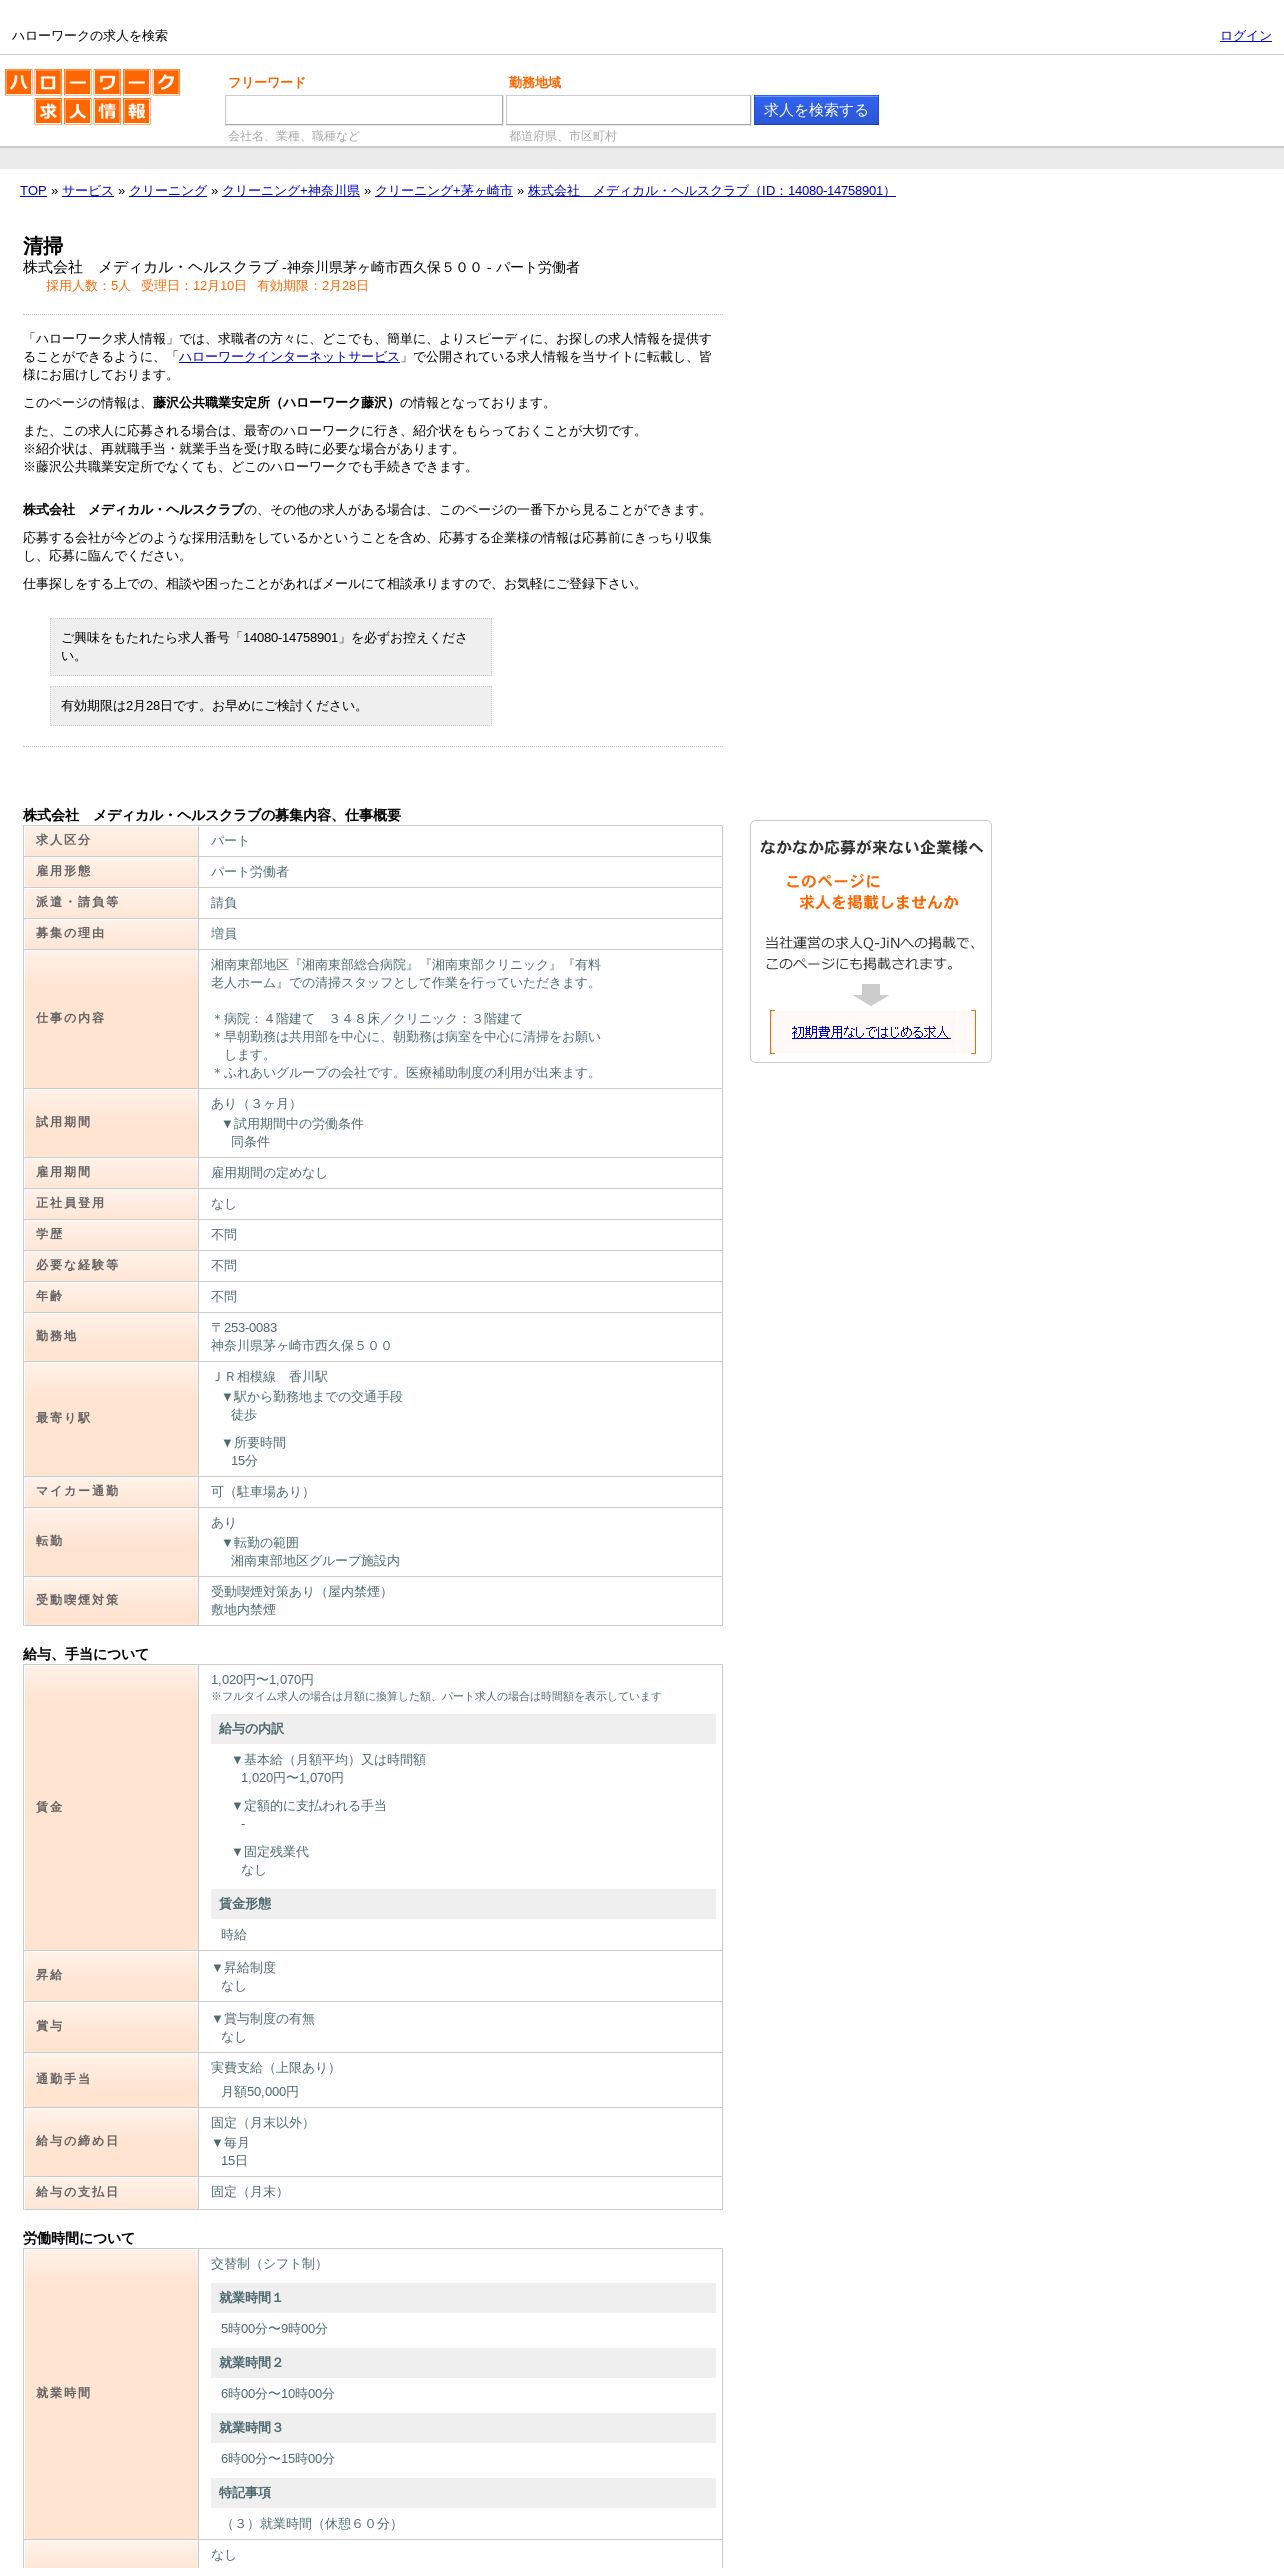Viewport: 1284px width, 2568px height.
Task: Click the 請負 cell value
Action: pyautogui.click(x=224, y=903)
